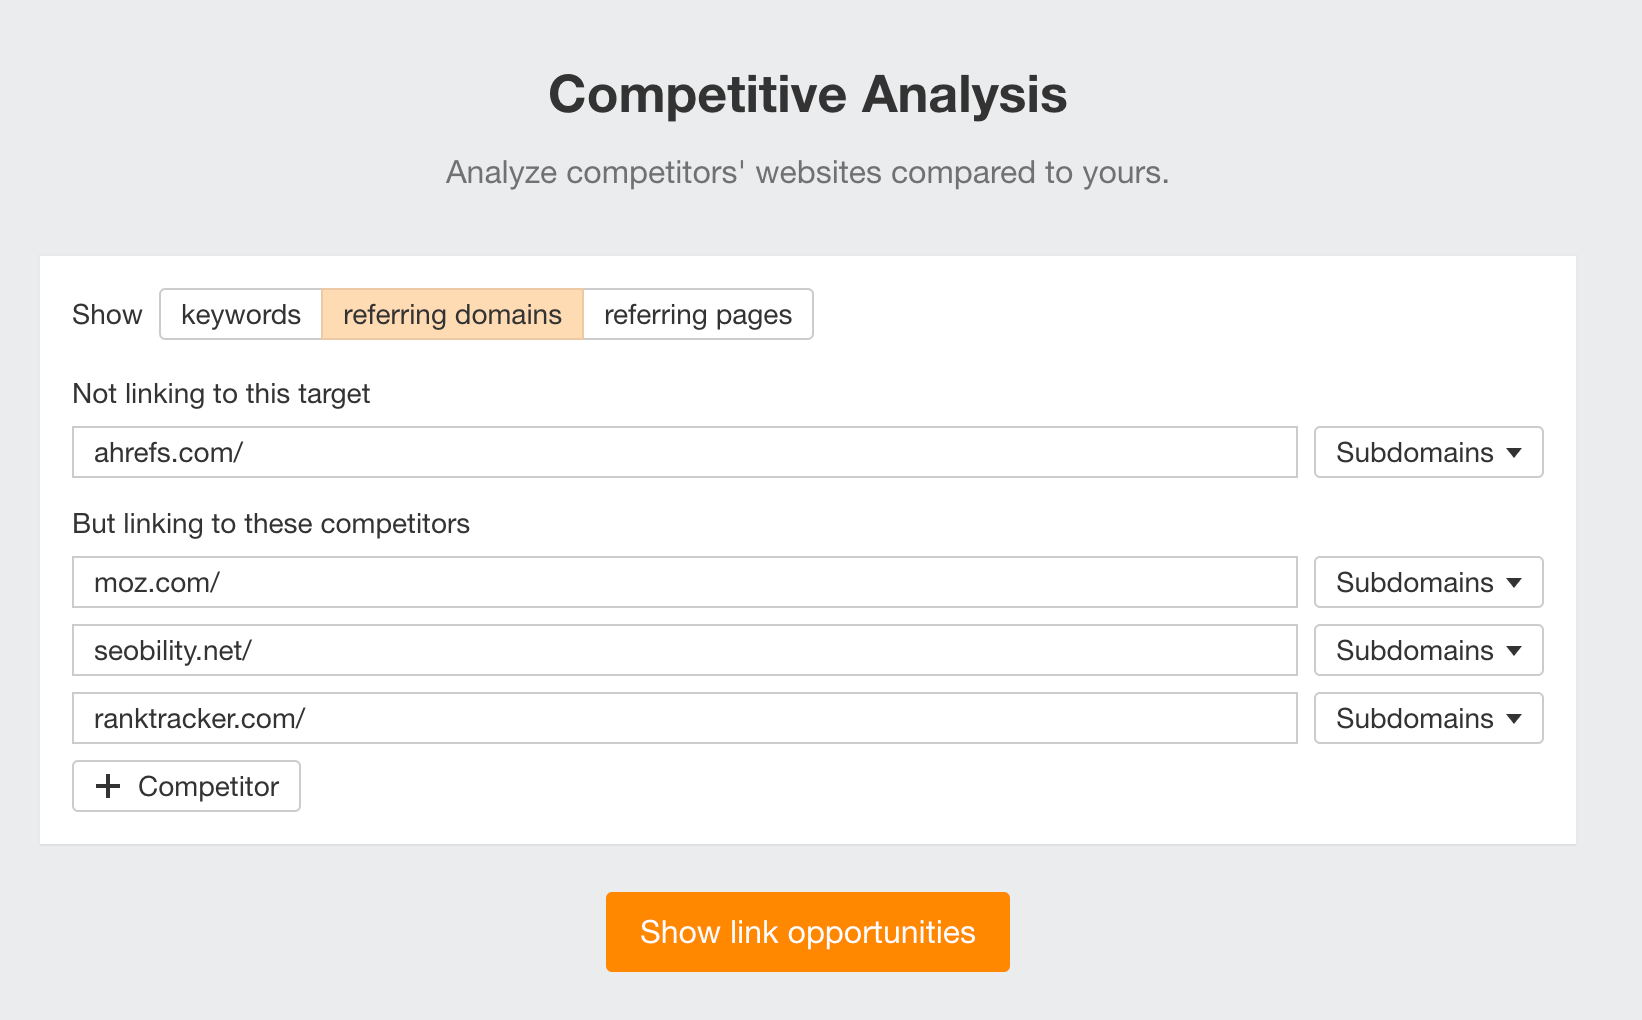
Task: Click the Show label before the tabs
Action: (107, 314)
